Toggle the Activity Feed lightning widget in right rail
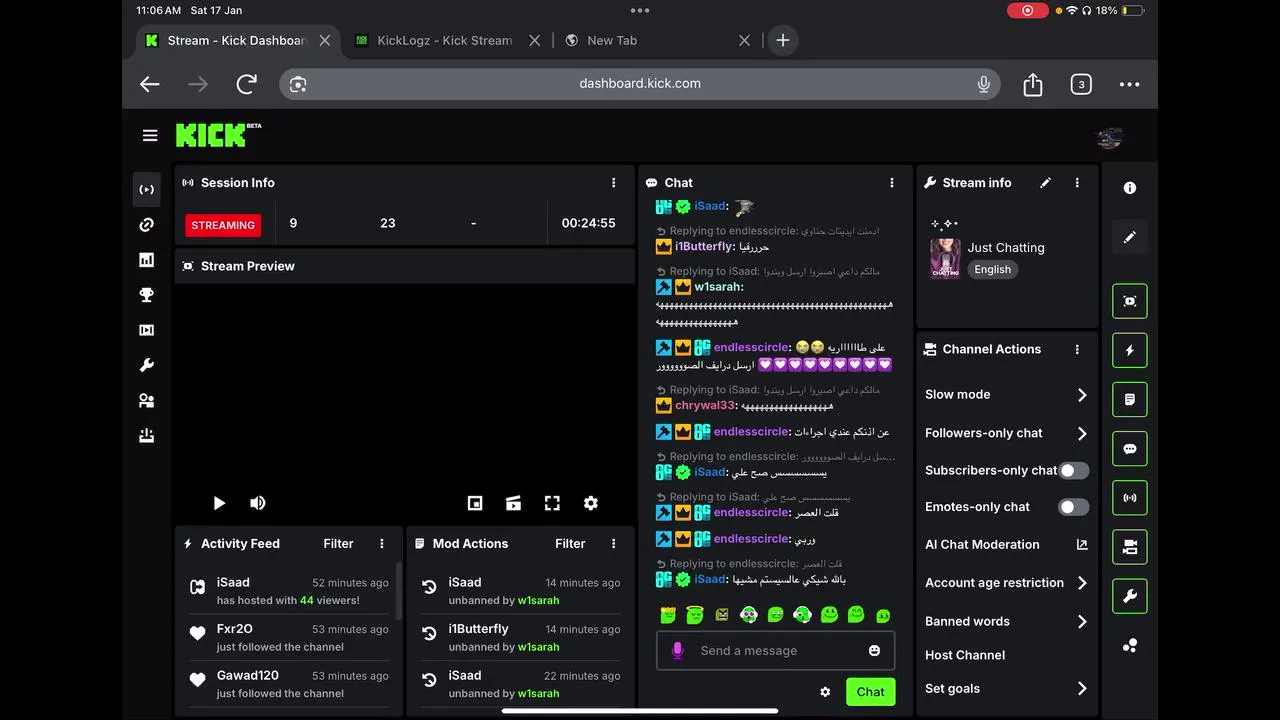1280x720 pixels. (x=1130, y=350)
